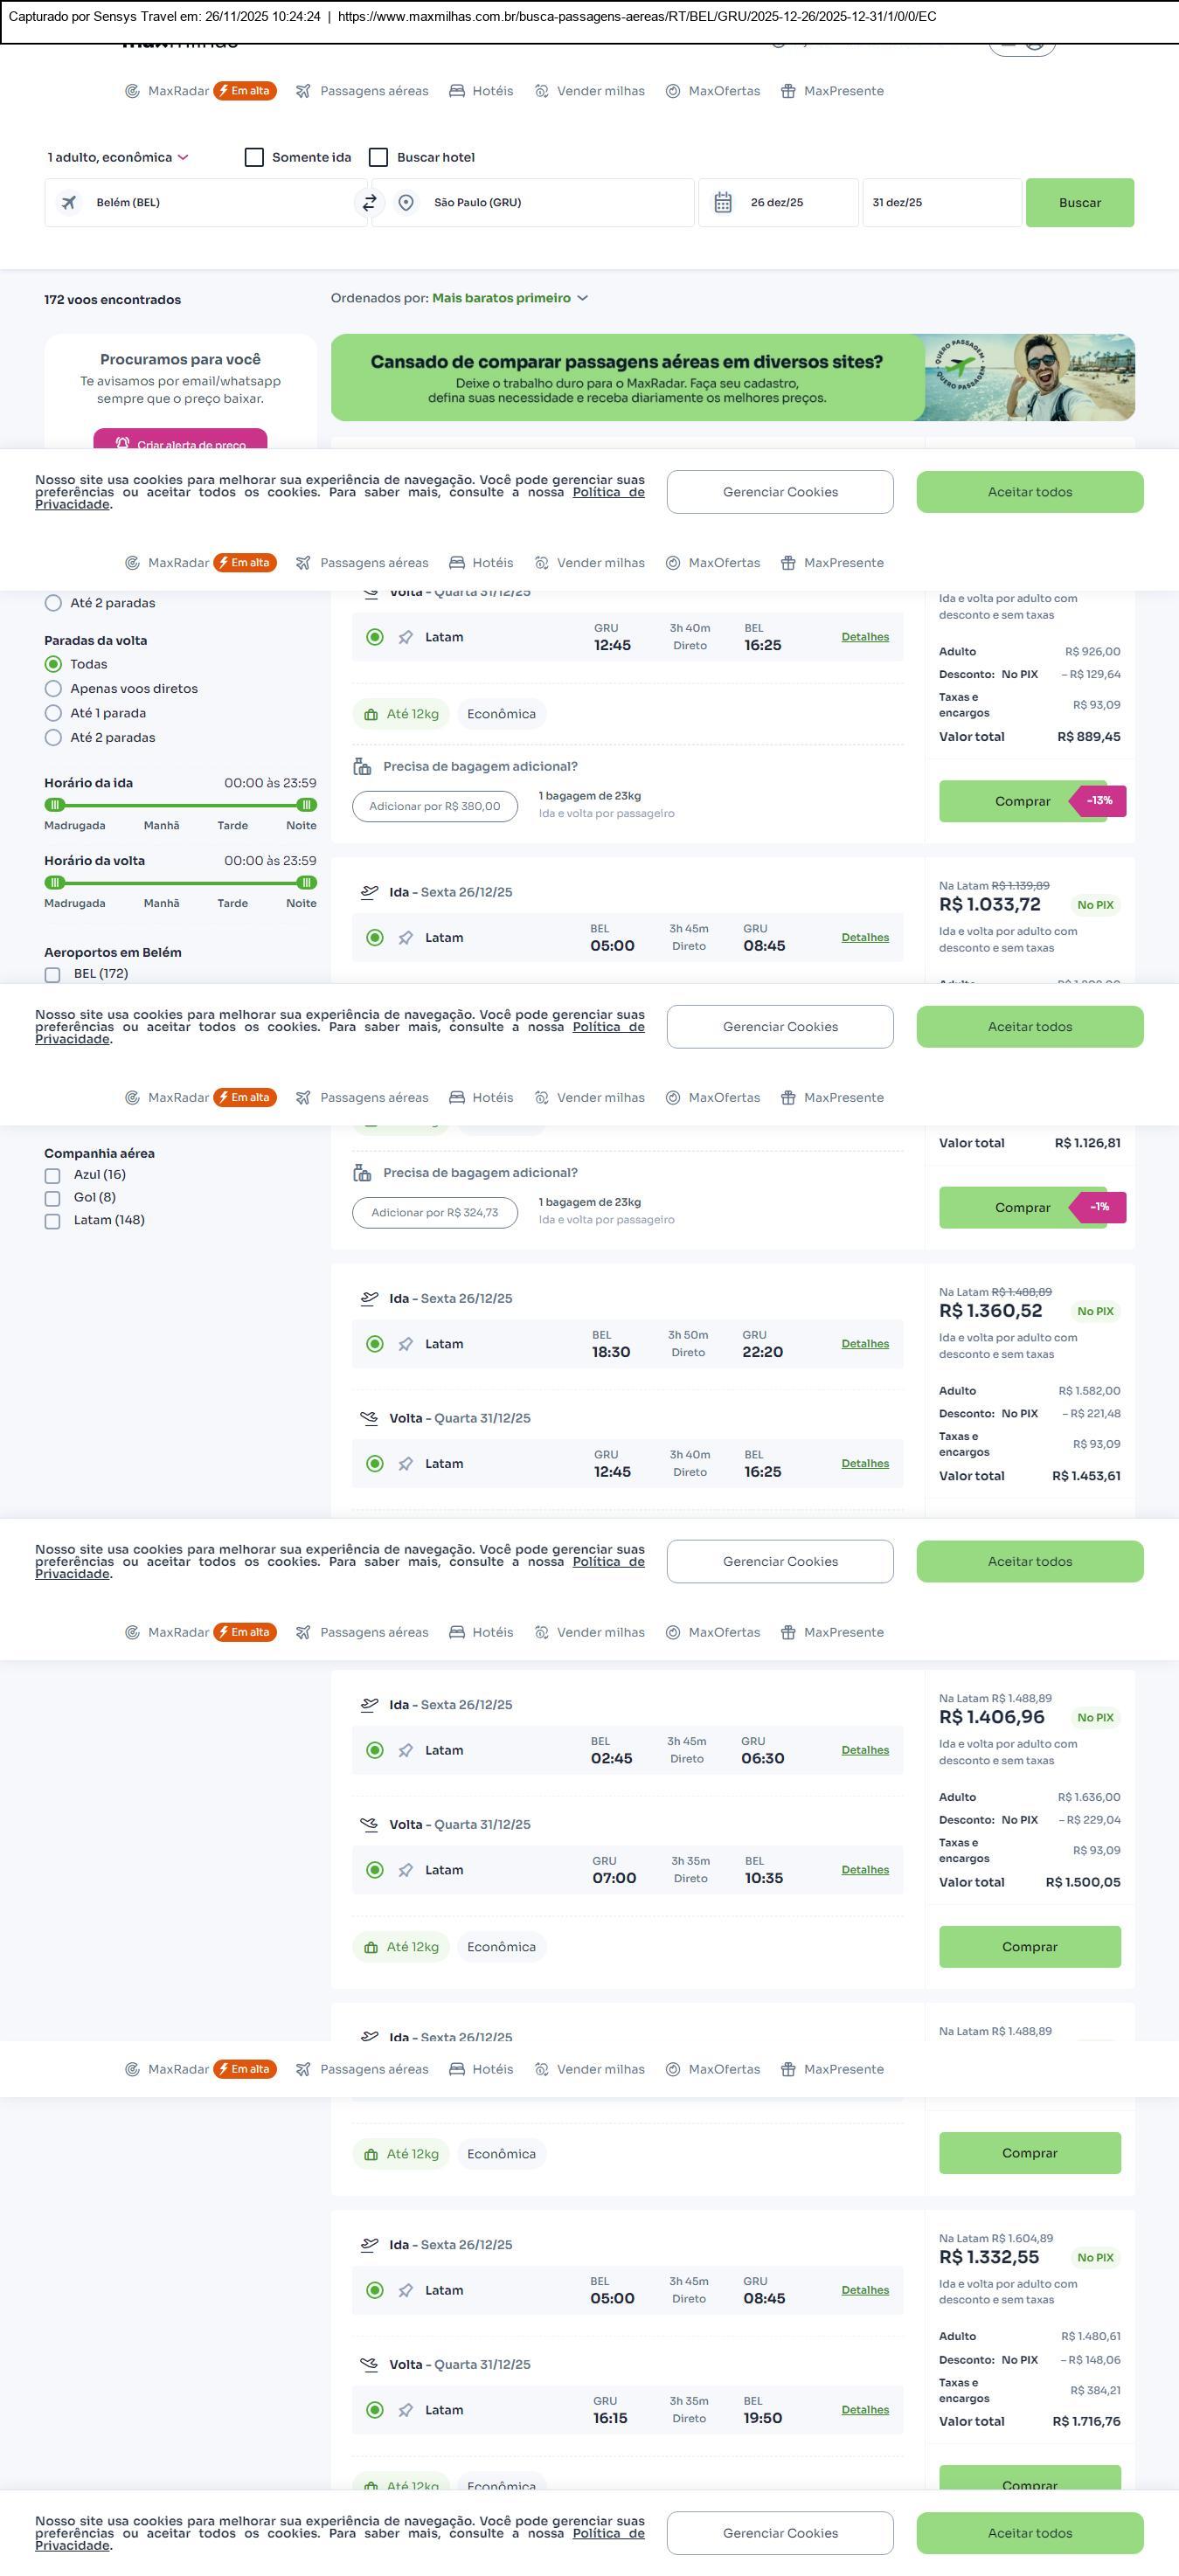The height and width of the screenshot is (2576, 1179).
Task: Enable the Somente ida checkbox
Action: (x=254, y=157)
